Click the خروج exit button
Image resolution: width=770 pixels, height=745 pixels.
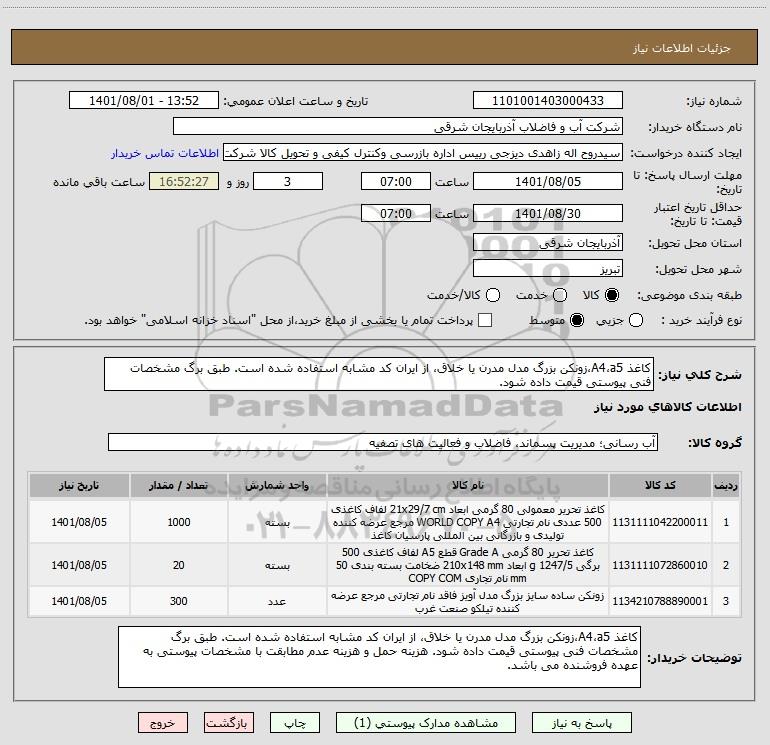click(x=163, y=723)
